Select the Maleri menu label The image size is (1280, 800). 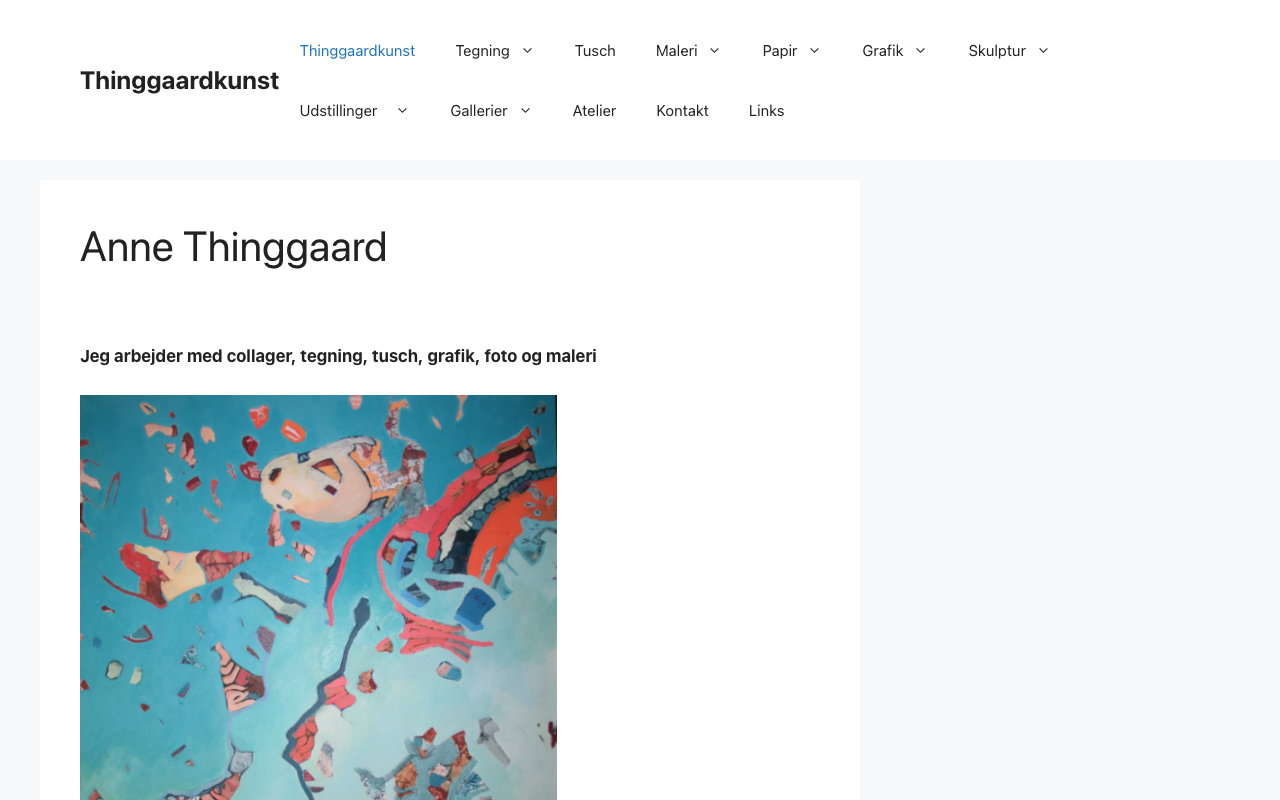click(x=677, y=50)
